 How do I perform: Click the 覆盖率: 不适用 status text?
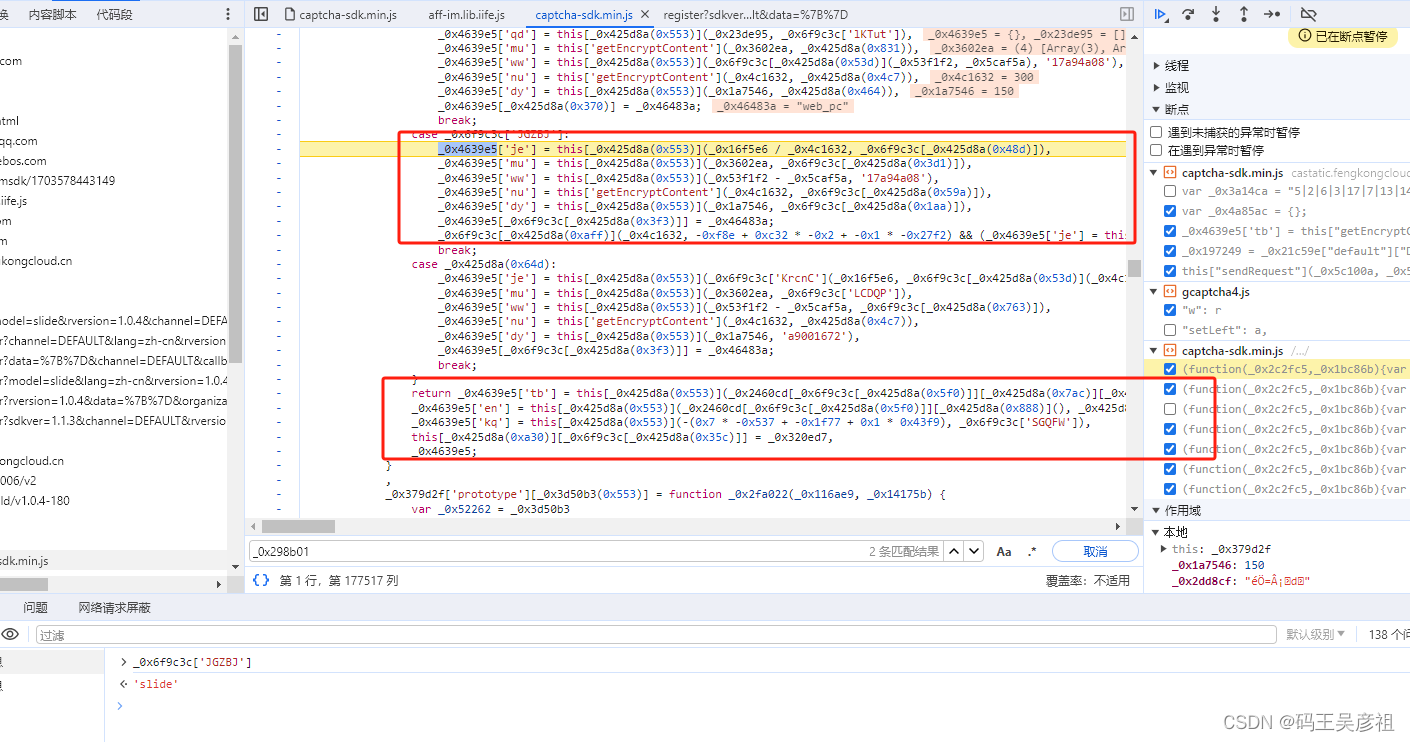click(1088, 580)
